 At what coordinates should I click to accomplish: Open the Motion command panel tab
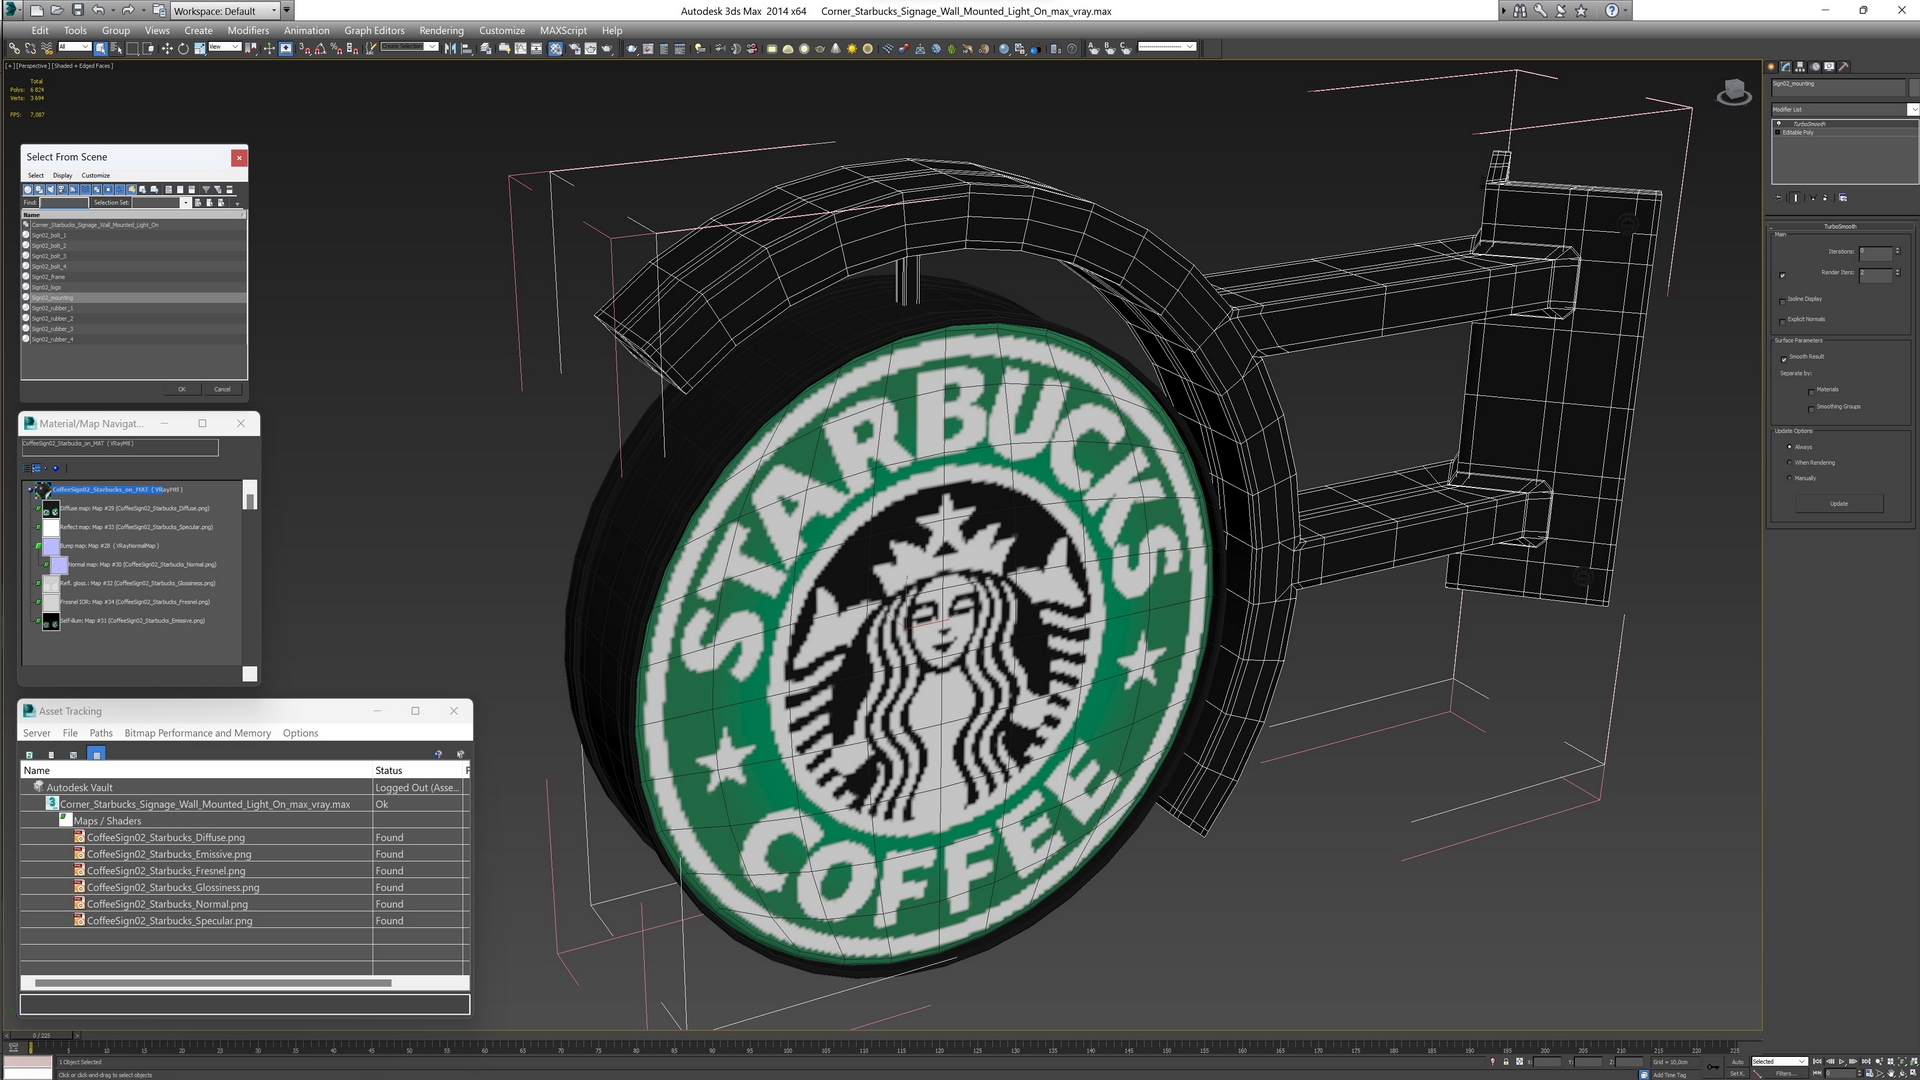(x=1815, y=67)
